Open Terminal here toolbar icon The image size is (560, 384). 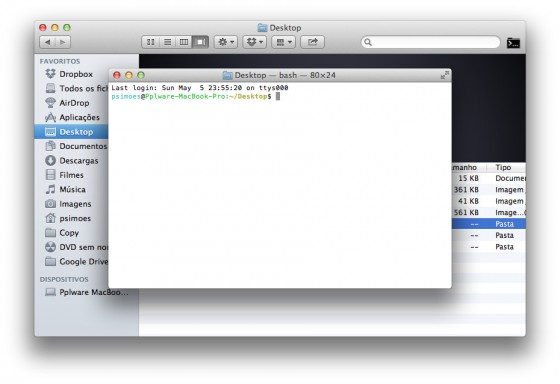tap(513, 43)
